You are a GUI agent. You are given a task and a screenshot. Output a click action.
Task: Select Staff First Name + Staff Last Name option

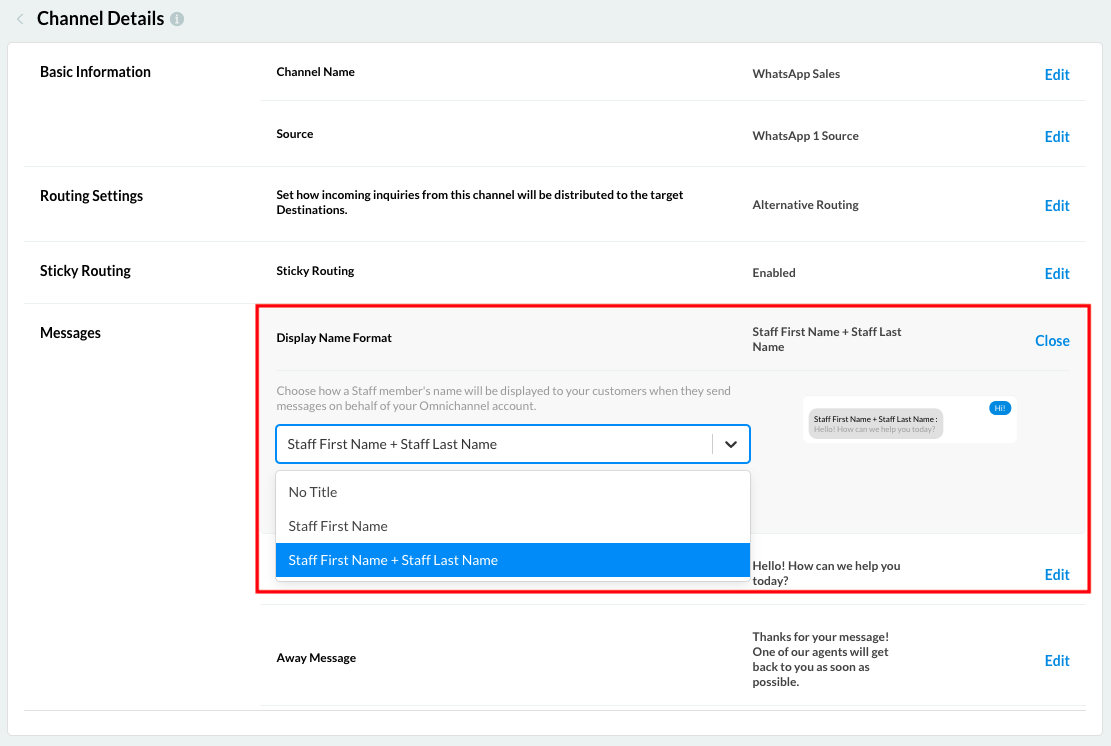pos(512,560)
